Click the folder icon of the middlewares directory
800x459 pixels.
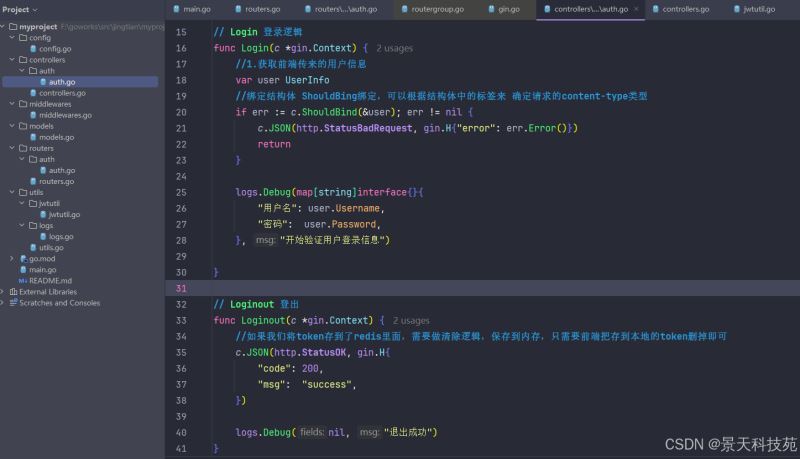click(x=23, y=104)
